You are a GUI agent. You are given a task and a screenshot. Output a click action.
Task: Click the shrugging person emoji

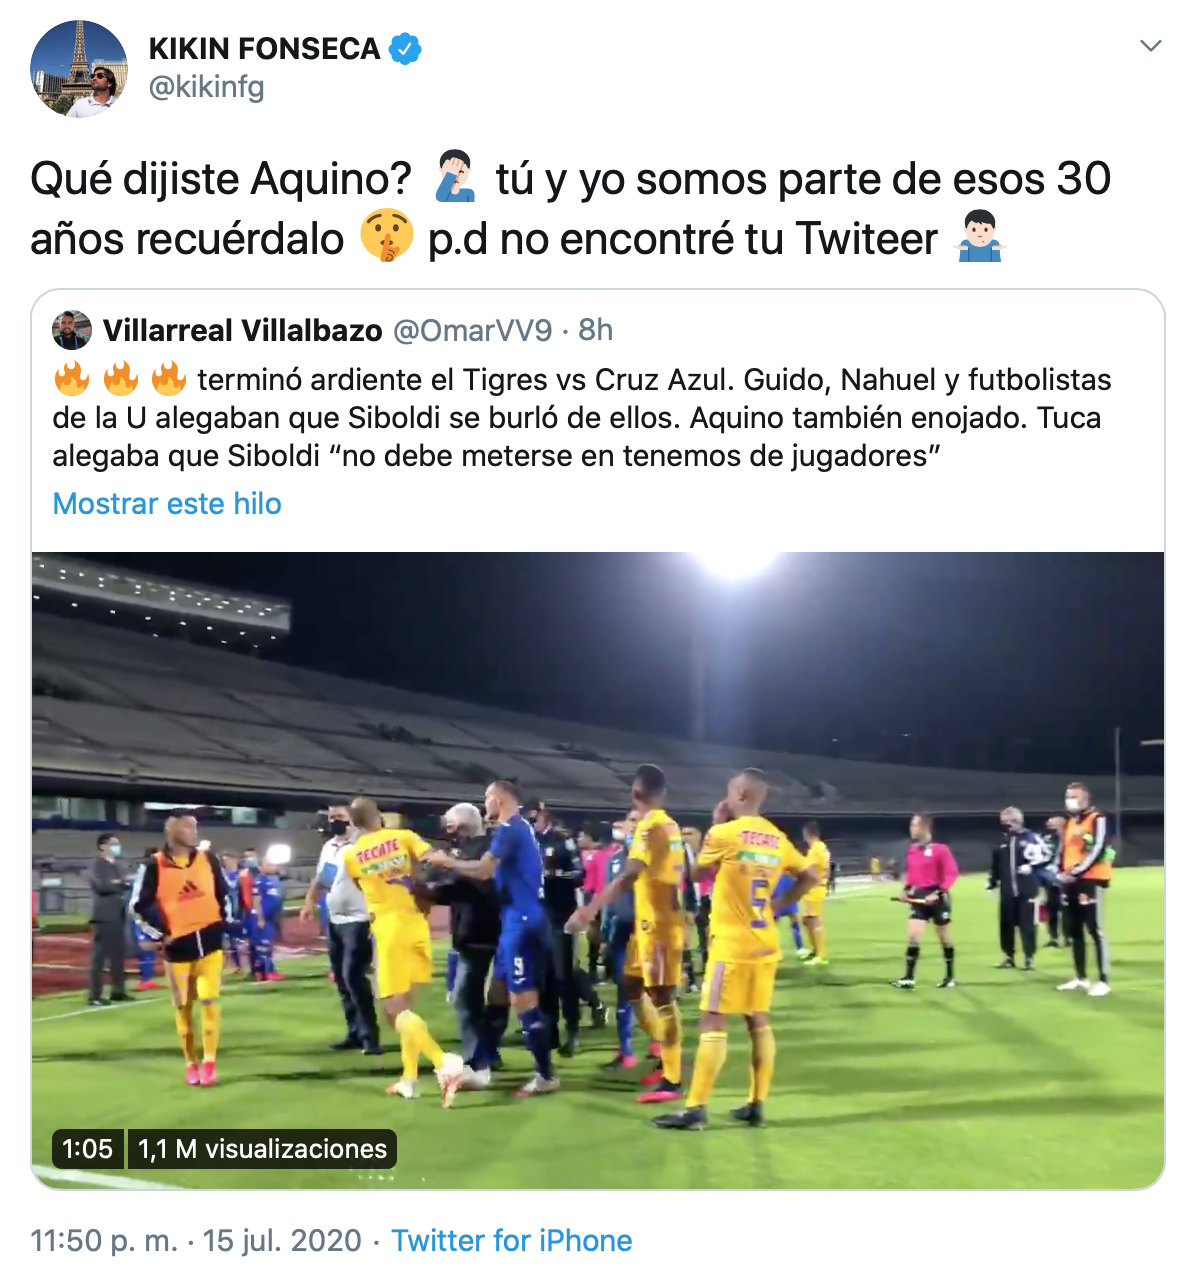click(981, 237)
